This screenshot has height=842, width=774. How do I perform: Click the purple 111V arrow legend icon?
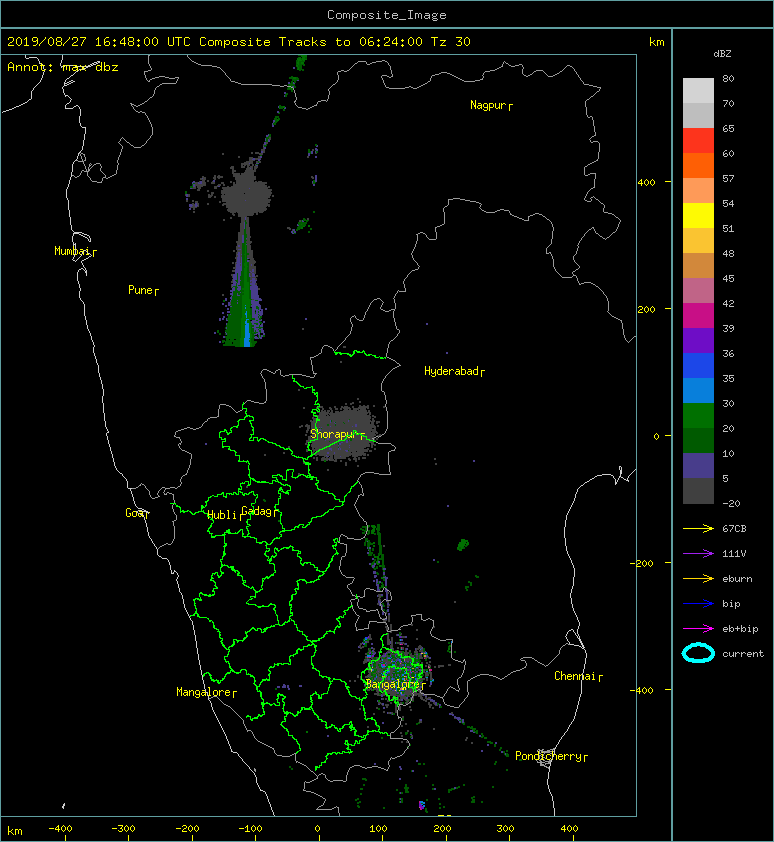[698, 554]
